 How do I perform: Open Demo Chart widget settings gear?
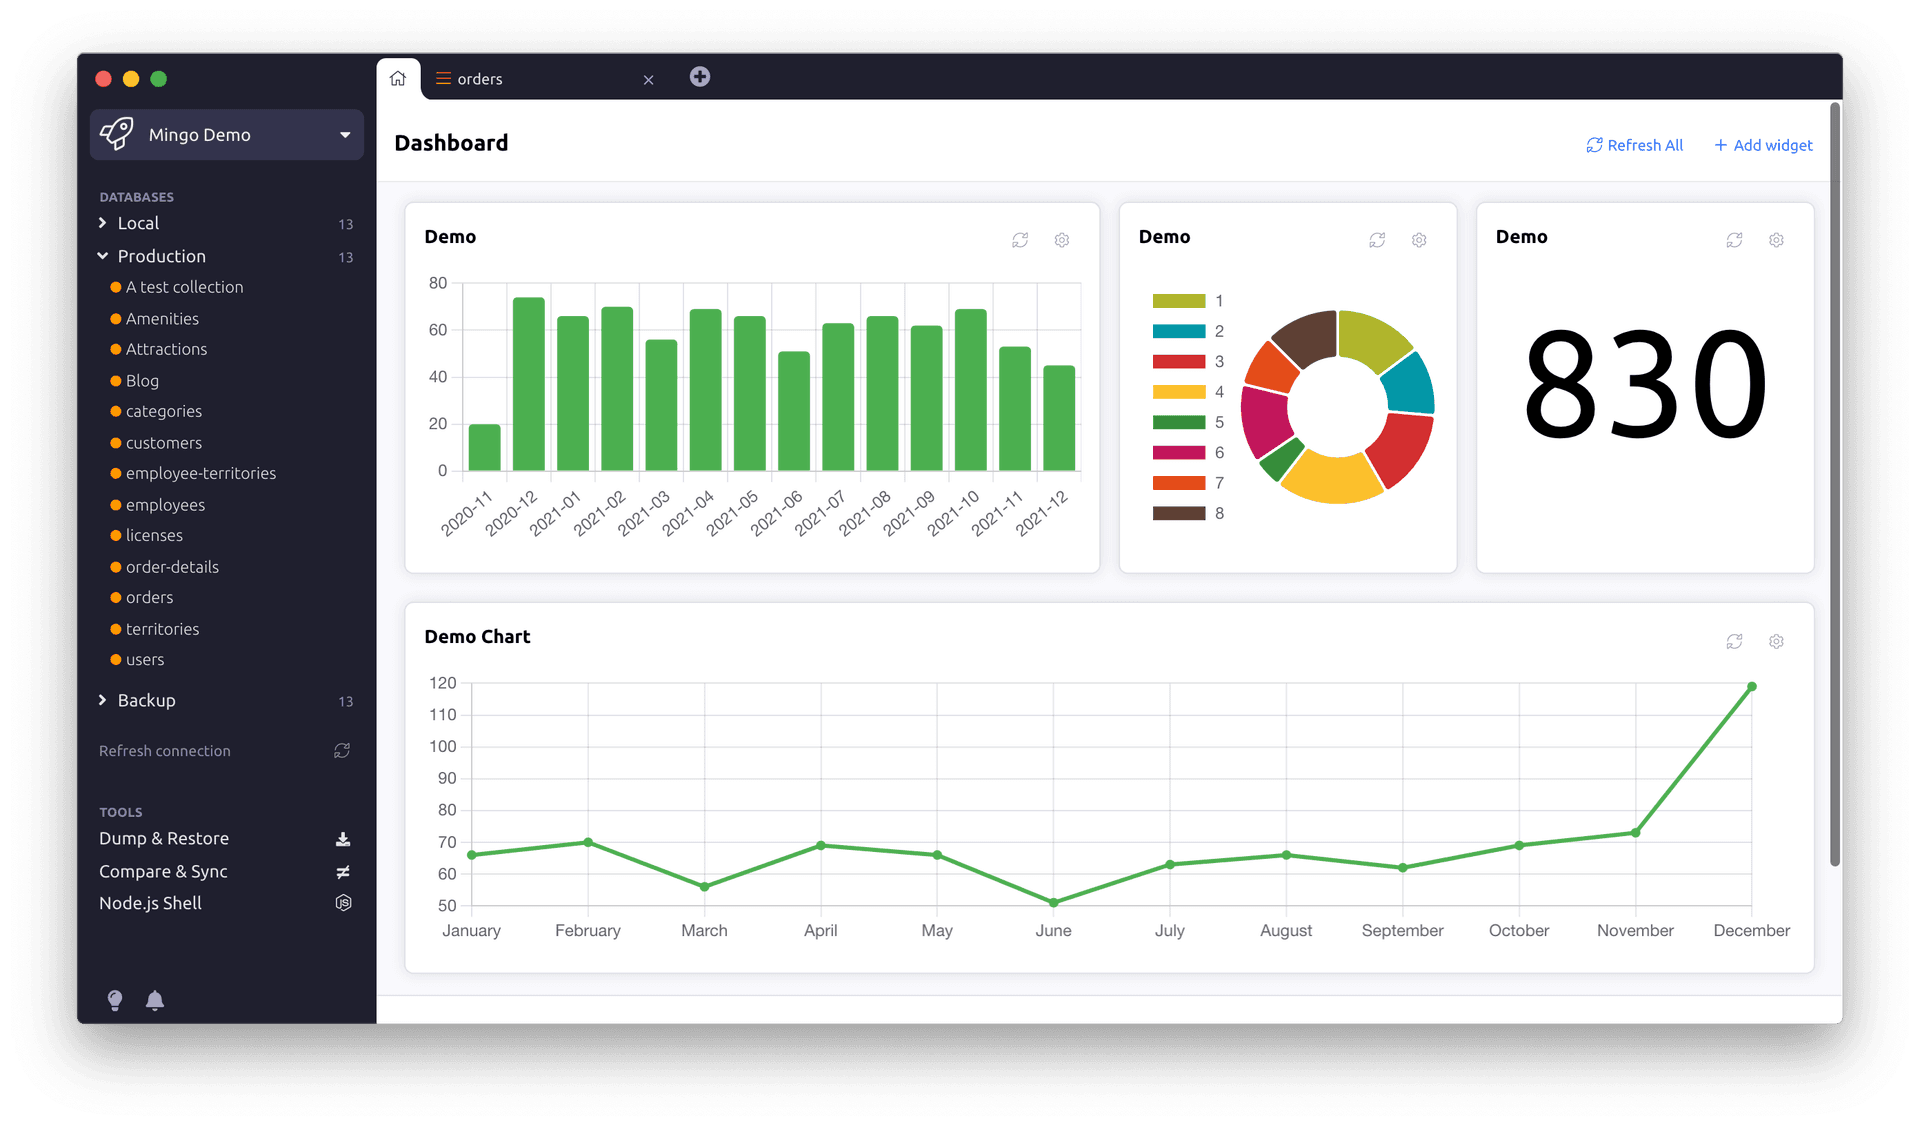tap(1776, 641)
